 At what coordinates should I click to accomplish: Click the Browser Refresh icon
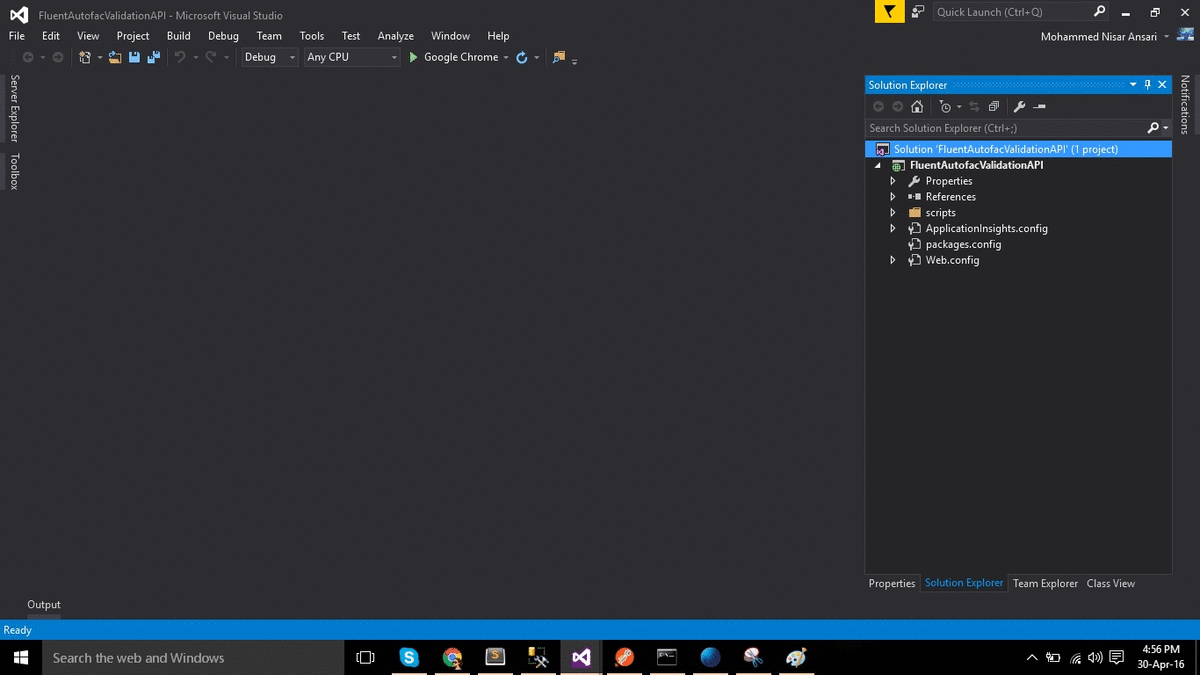click(521, 57)
